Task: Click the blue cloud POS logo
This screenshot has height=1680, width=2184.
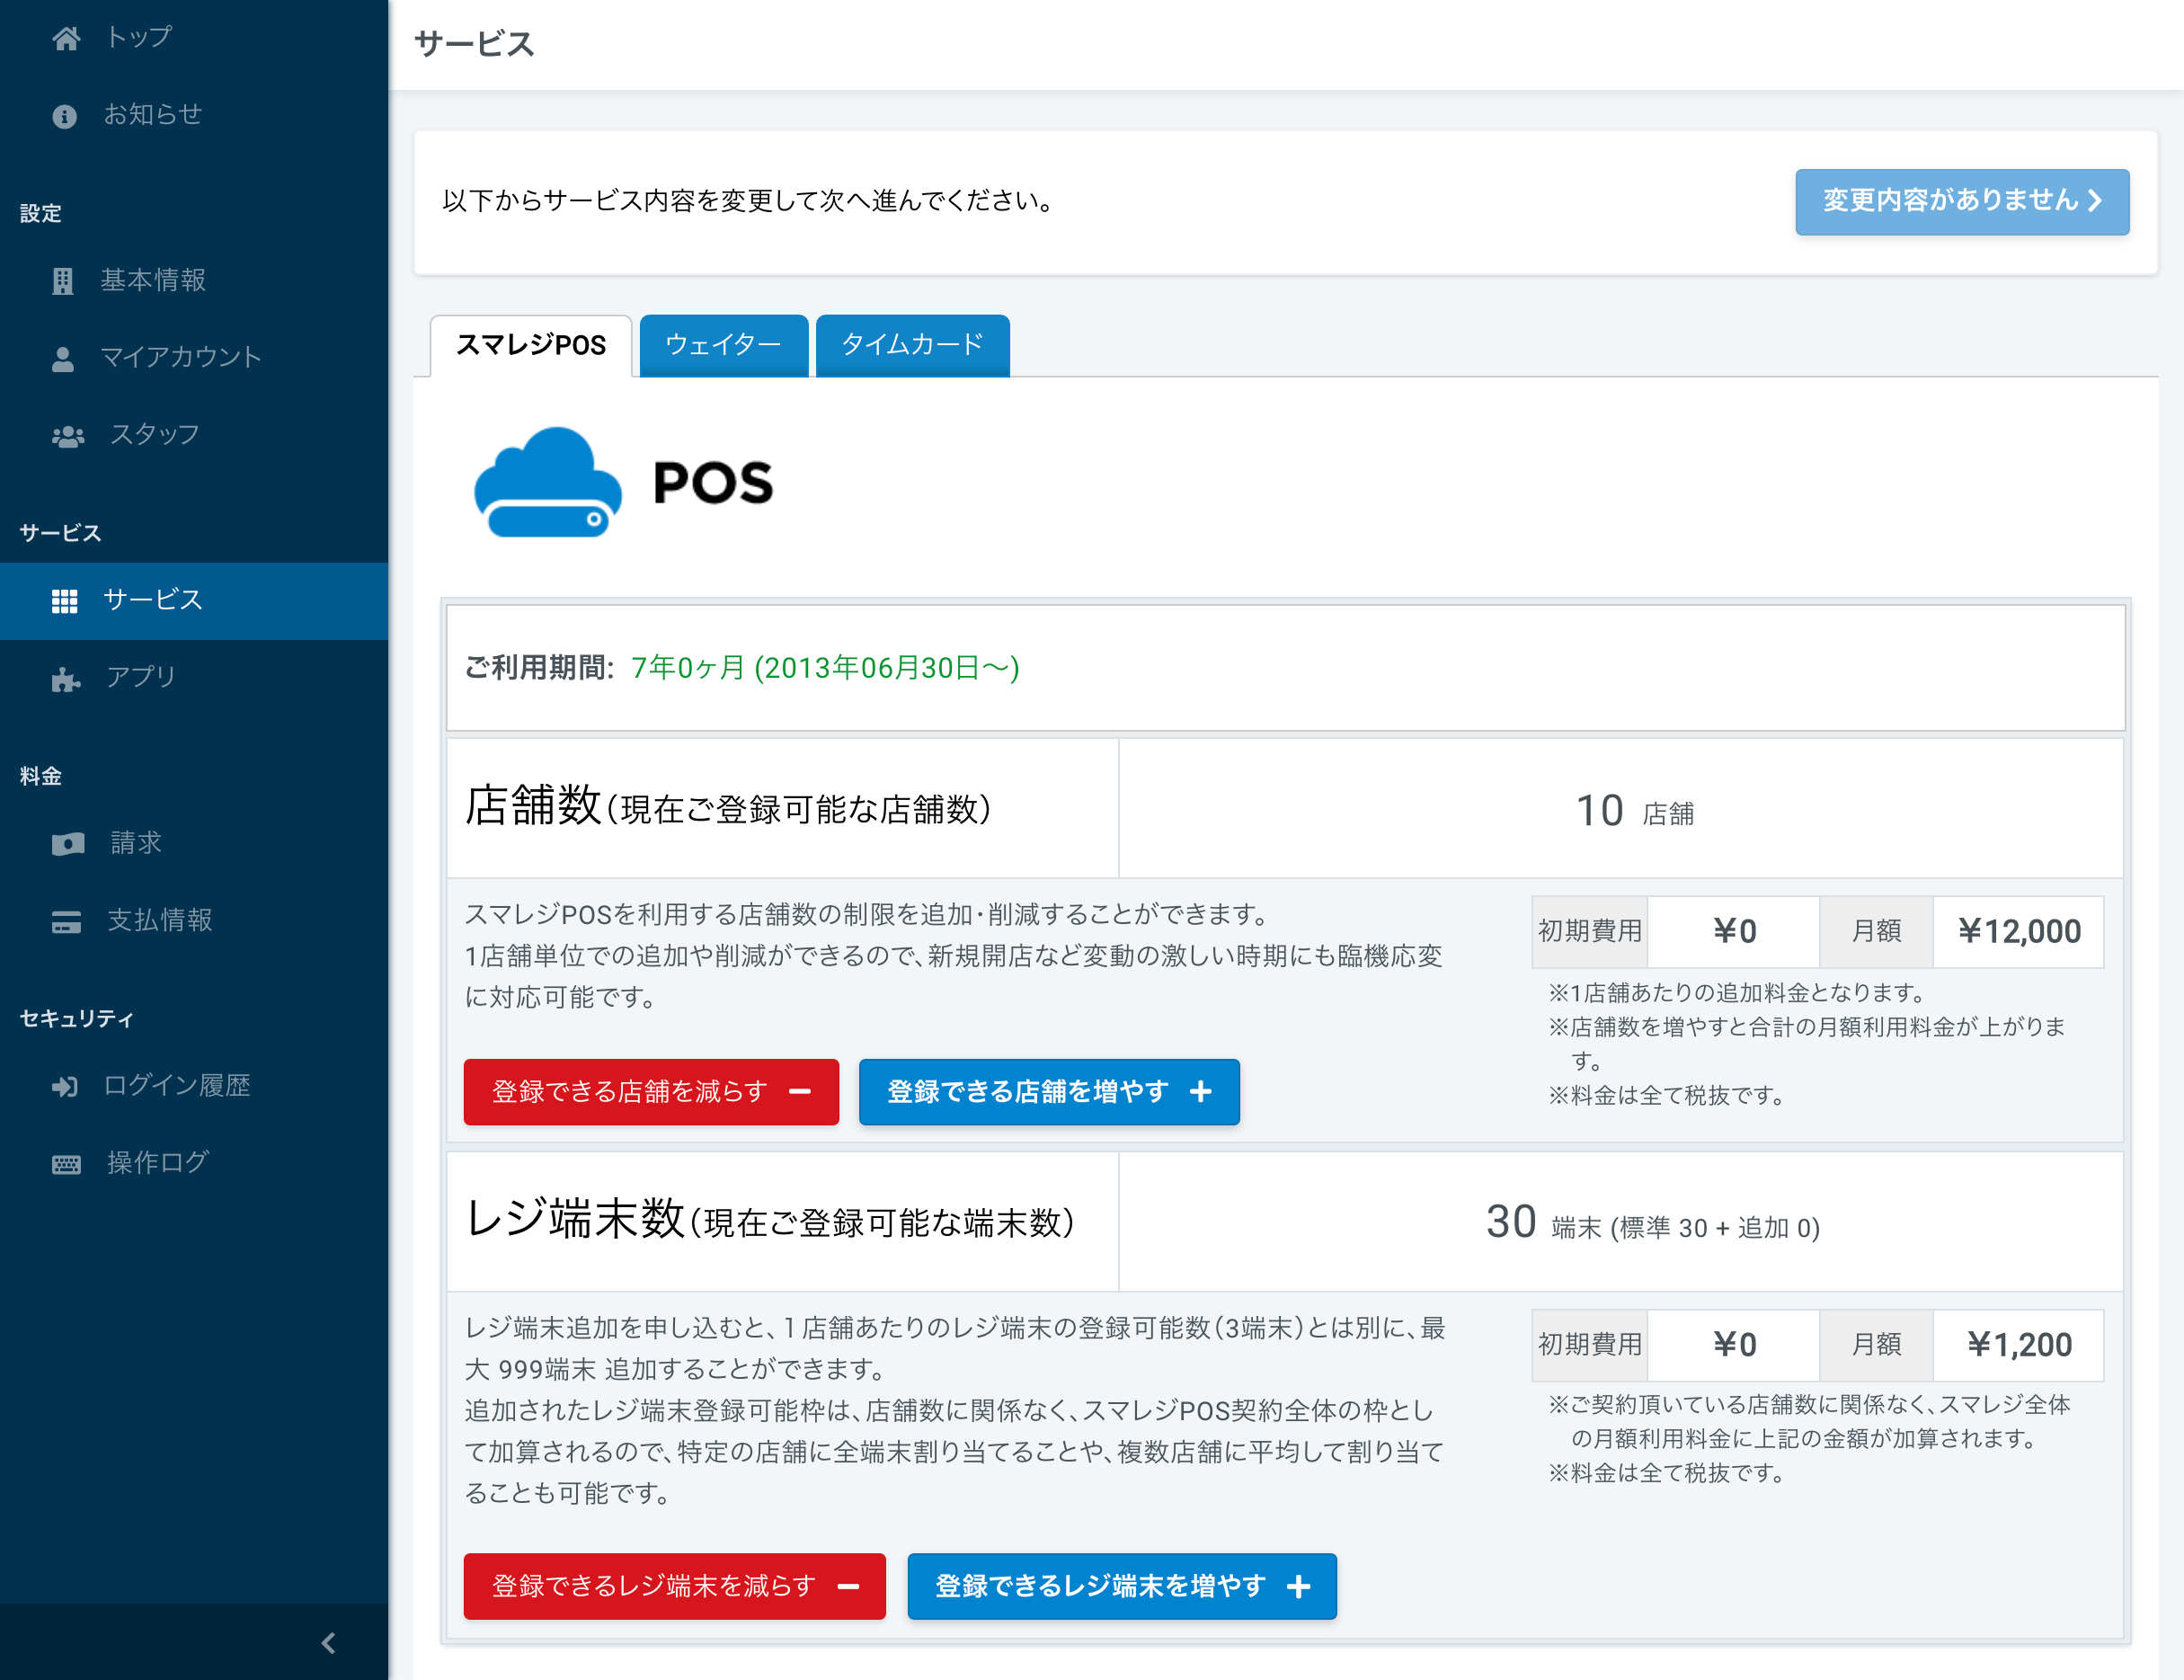Action: pyautogui.click(x=547, y=482)
